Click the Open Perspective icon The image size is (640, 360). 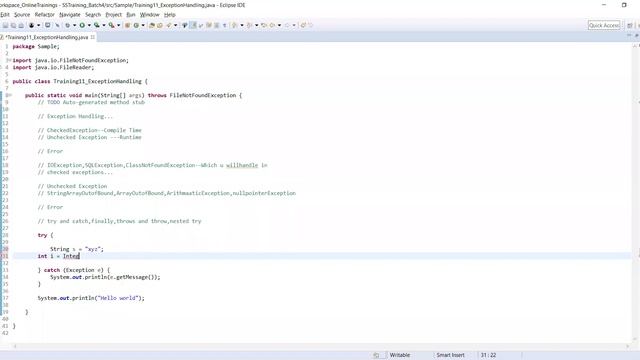(630, 25)
